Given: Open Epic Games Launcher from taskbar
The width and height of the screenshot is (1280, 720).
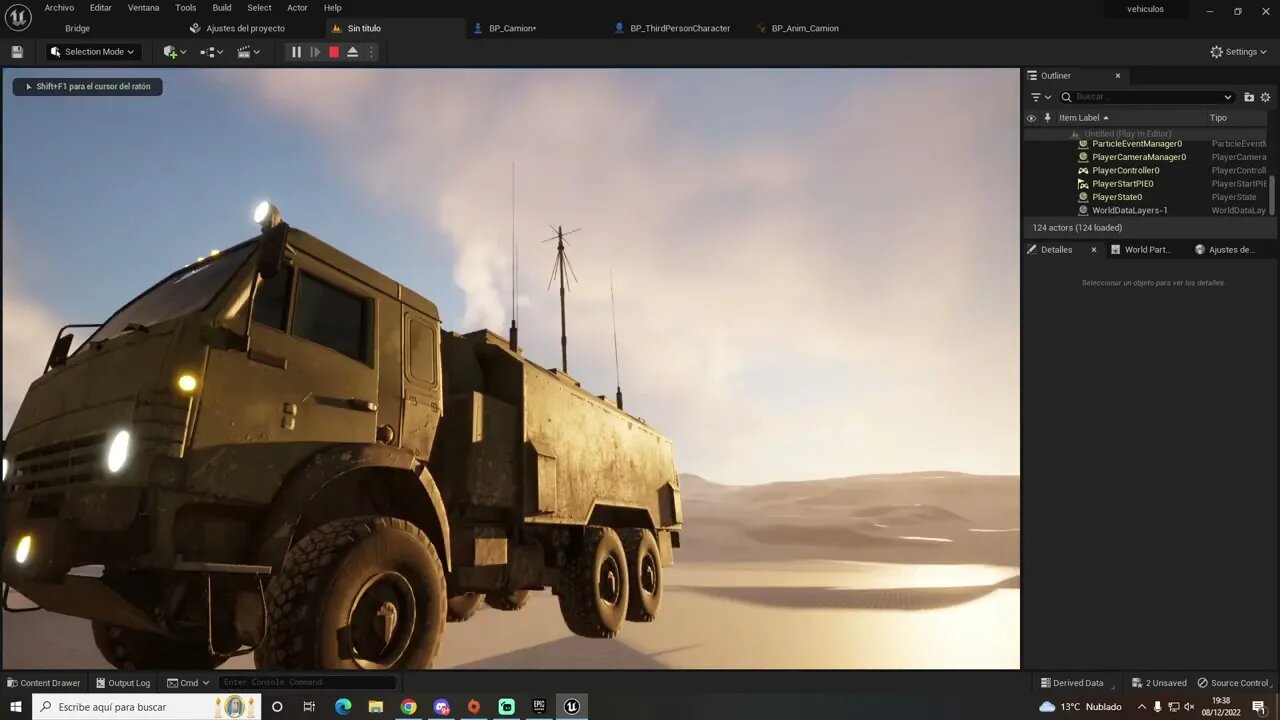Looking at the screenshot, I should point(539,707).
